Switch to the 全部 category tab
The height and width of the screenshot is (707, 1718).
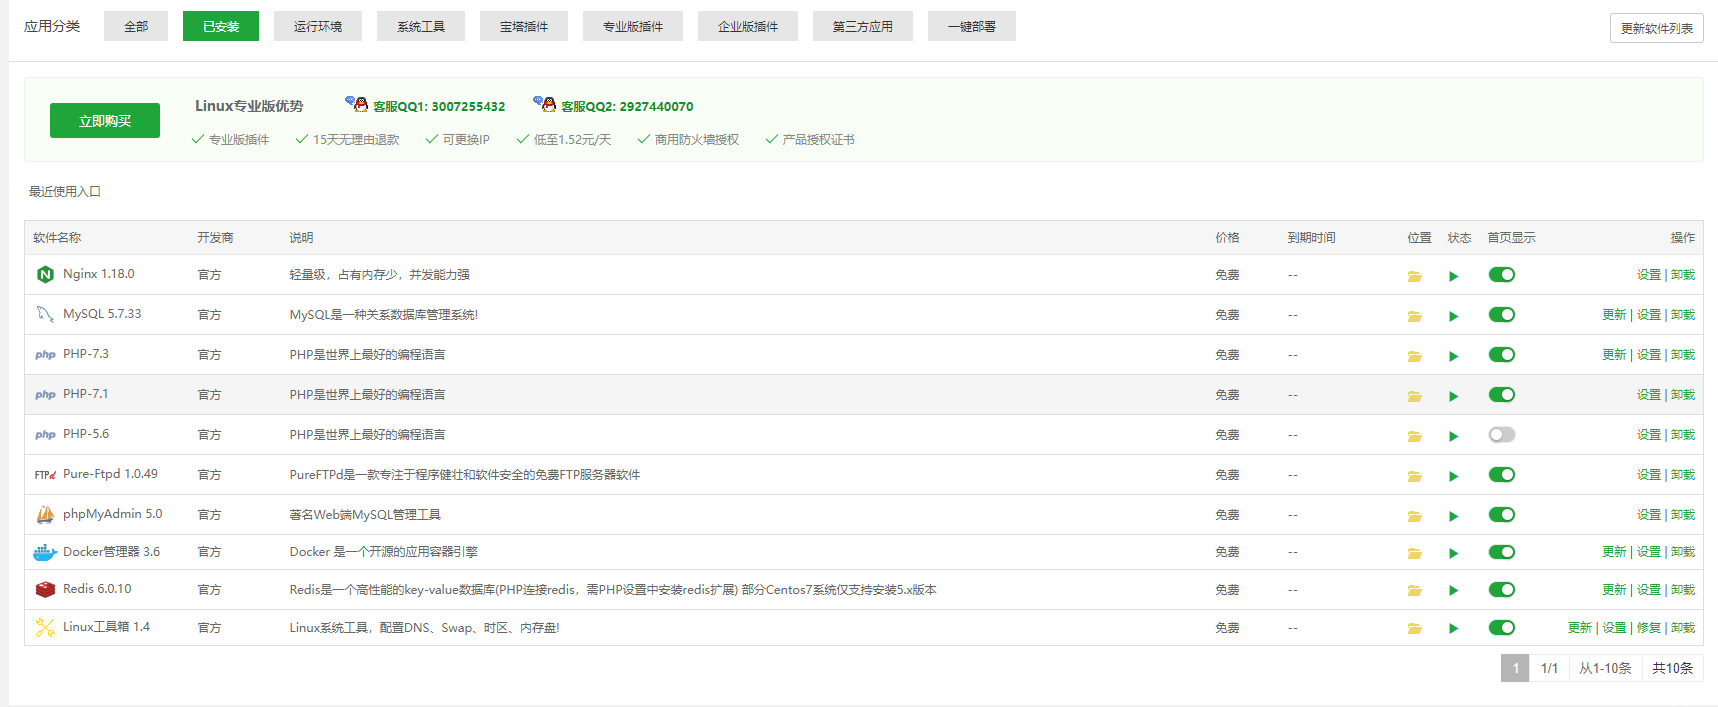(x=136, y=26)
